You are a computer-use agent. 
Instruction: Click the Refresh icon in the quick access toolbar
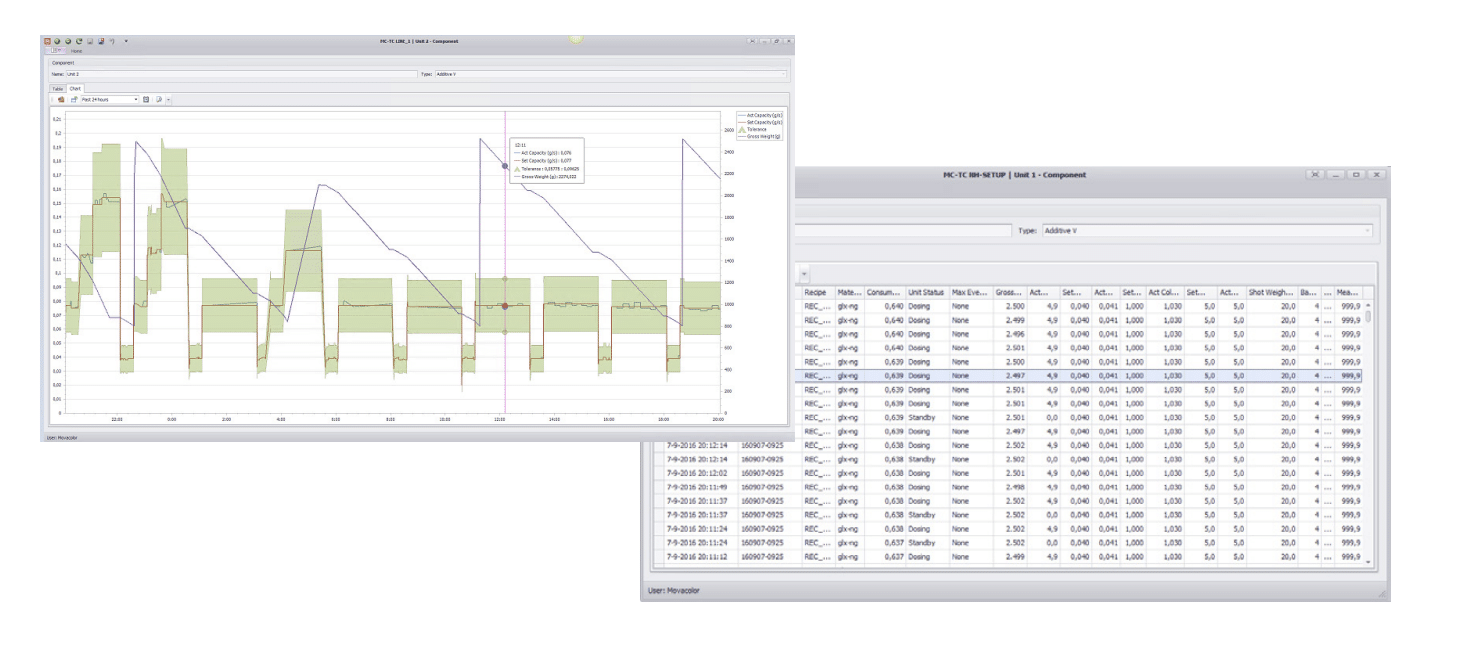(79, 41)
